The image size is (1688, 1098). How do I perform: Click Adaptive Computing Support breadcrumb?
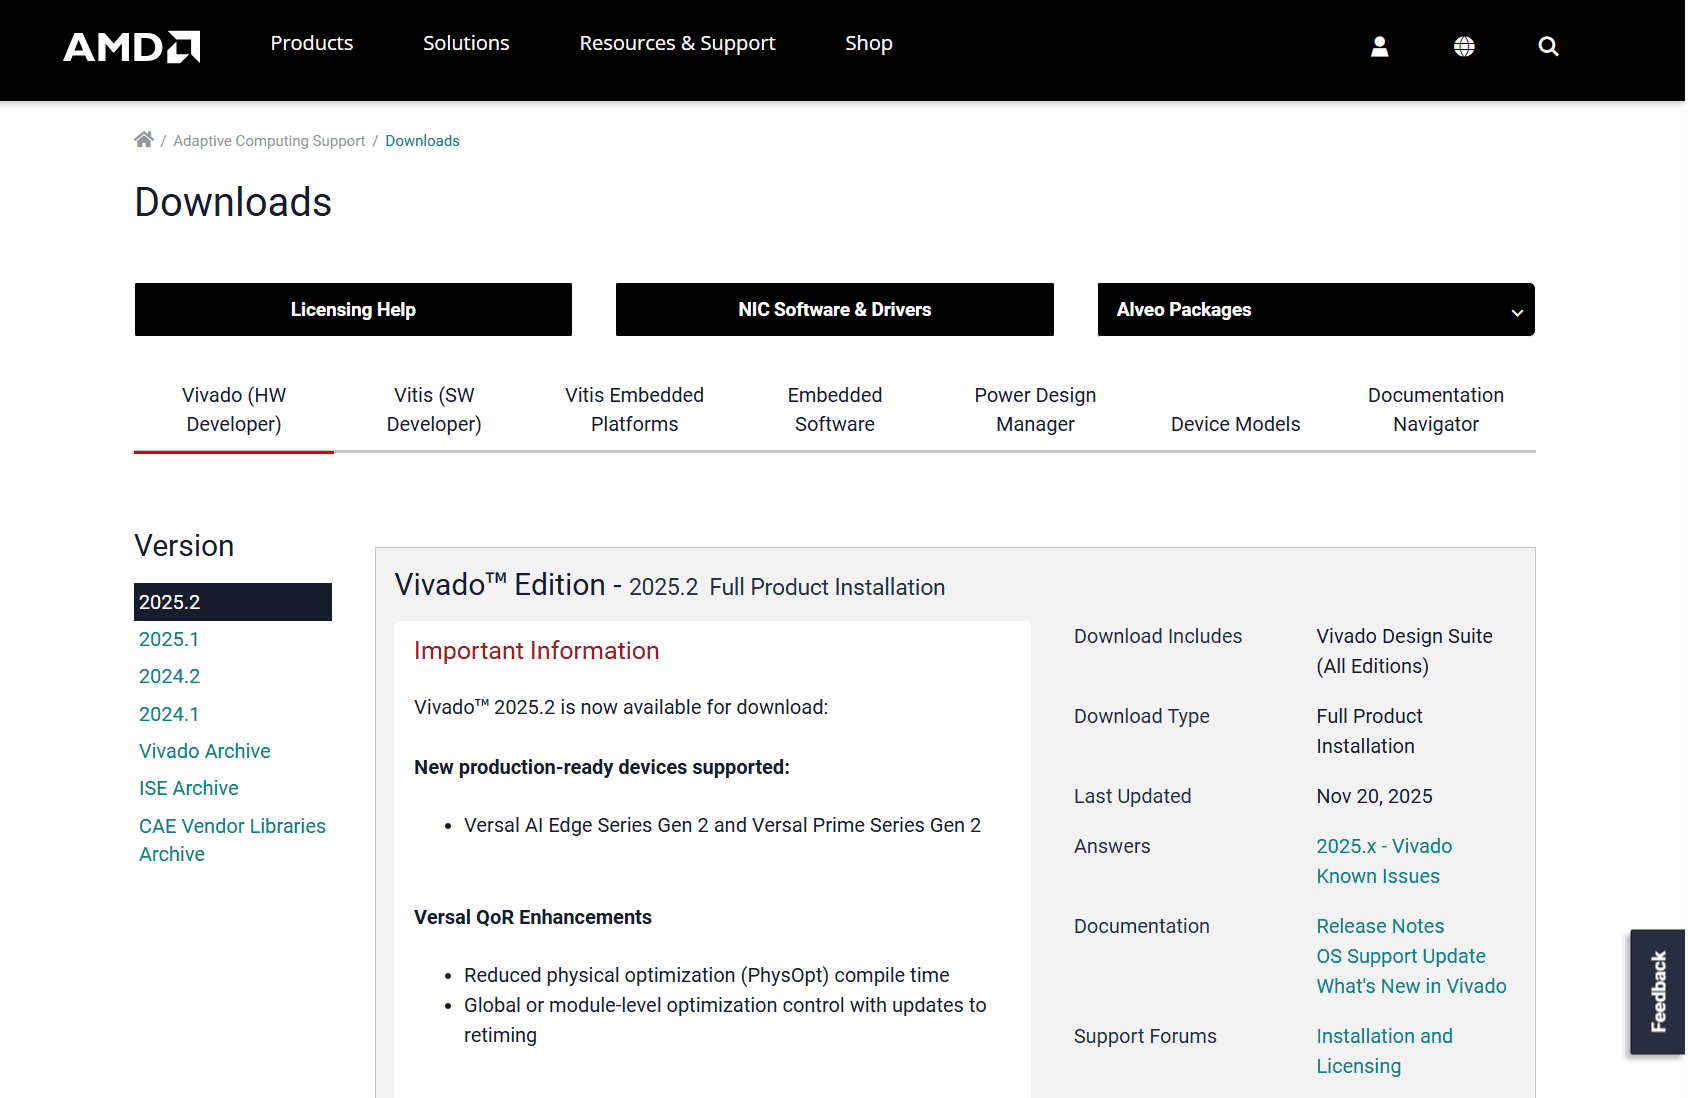tap(269, 141)
